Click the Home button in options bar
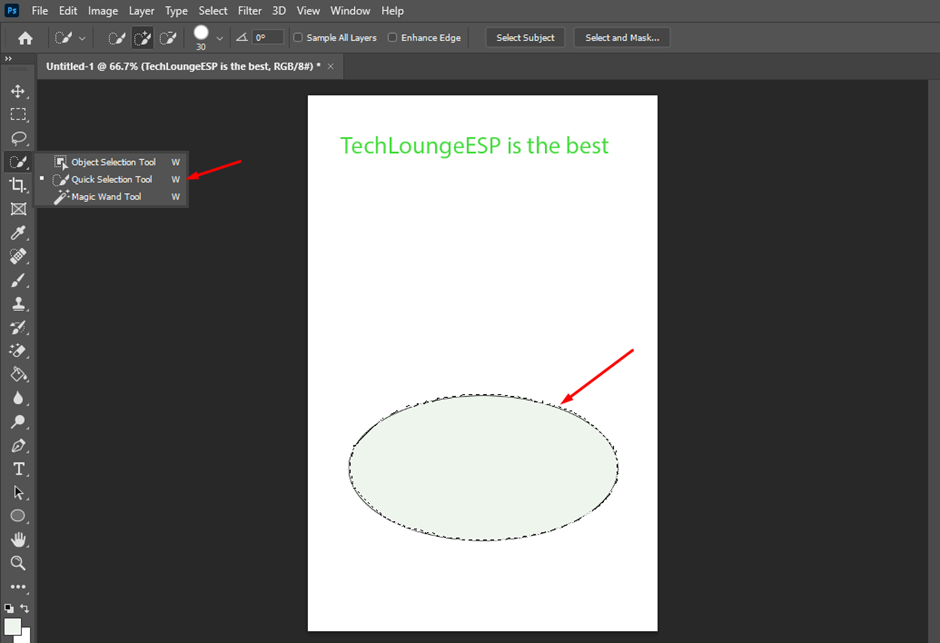 25,38
